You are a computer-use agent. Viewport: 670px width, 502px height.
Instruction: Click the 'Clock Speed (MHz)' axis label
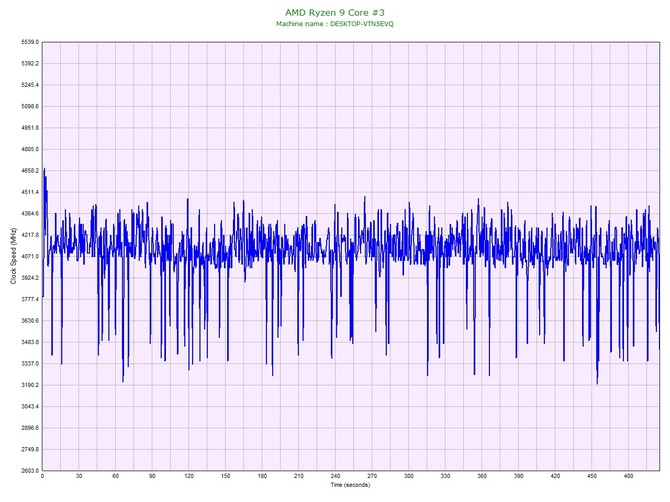click(x=13, y=256)
